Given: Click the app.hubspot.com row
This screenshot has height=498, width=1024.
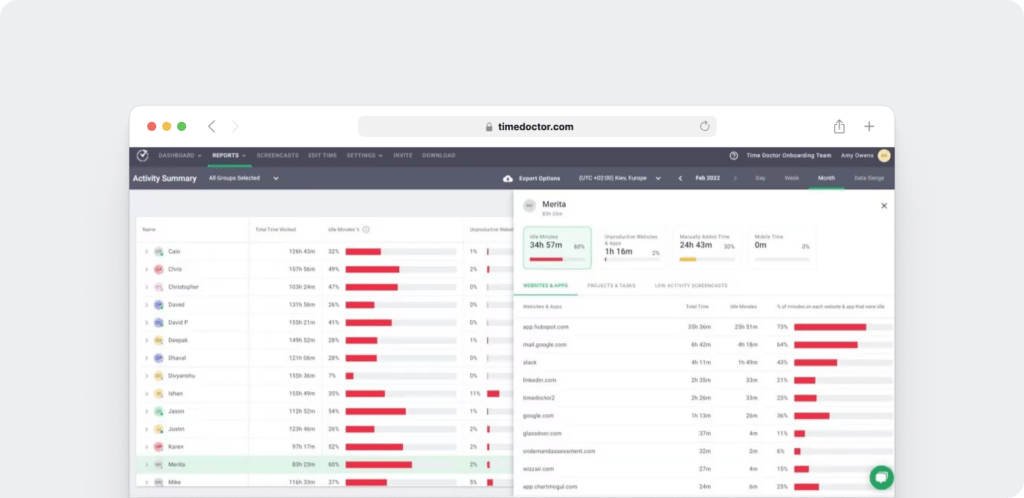Looking at the screenshot, I should [704, 327].
